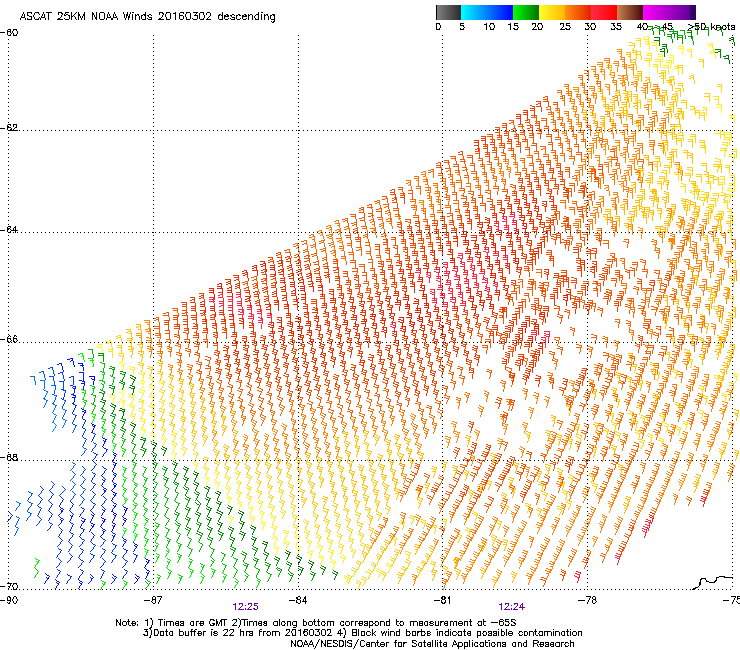Click the -64 latitude axis label

pyautogui.click(x=10, y=230)
